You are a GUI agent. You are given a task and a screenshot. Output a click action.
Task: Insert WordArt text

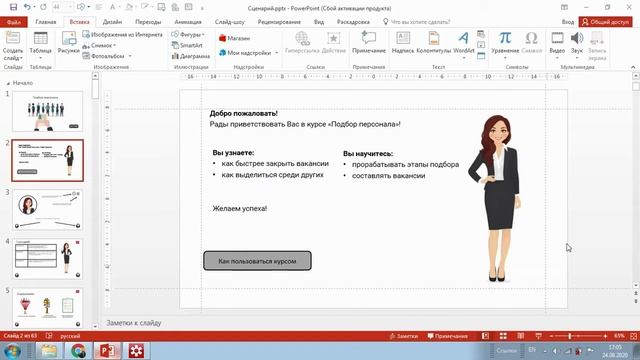pos(463,44)
